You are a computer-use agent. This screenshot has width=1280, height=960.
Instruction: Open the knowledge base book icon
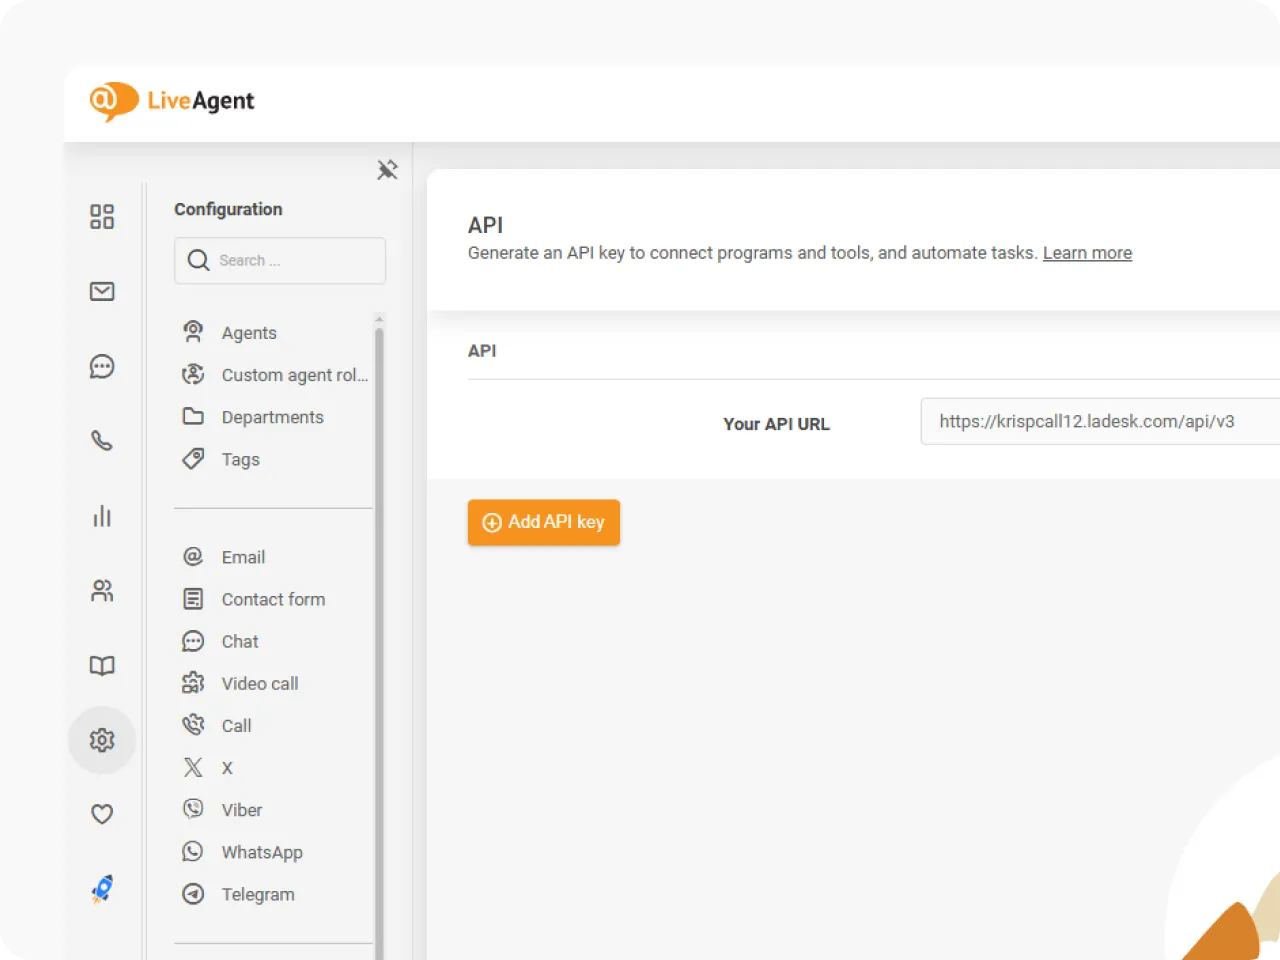(102, 665)
